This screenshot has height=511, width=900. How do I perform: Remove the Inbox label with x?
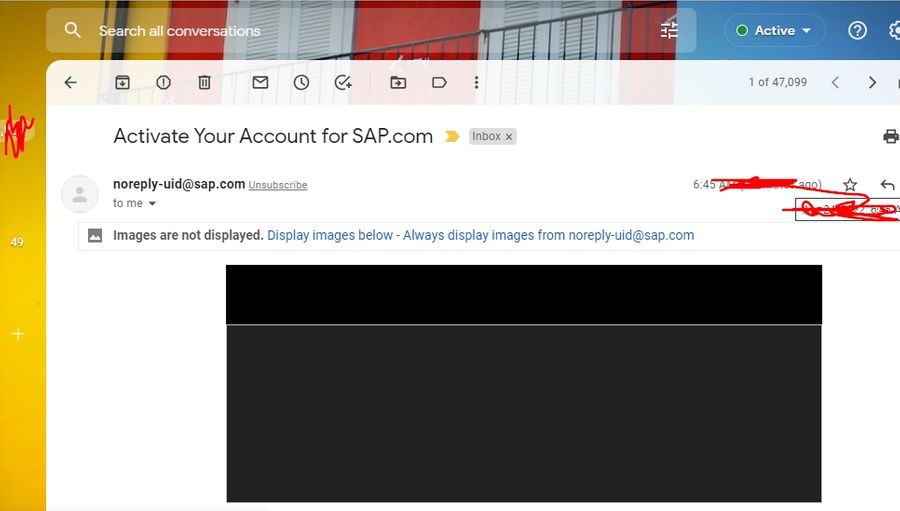pos(509,137)
